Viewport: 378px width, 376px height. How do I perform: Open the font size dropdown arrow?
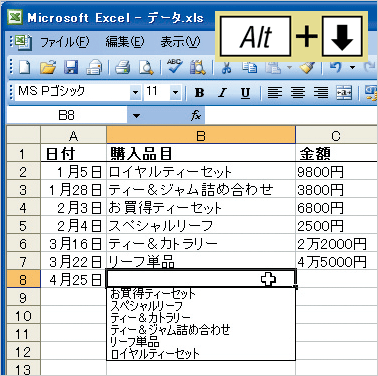coord(175,92)
